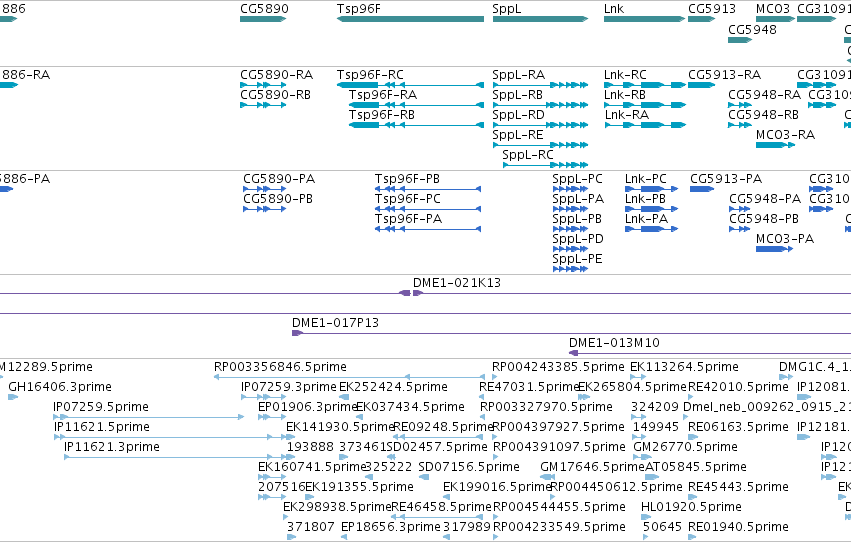Screen dimensions: 851x542
Task: Select protein SppL-PA
Action: (x=570, y=209)
